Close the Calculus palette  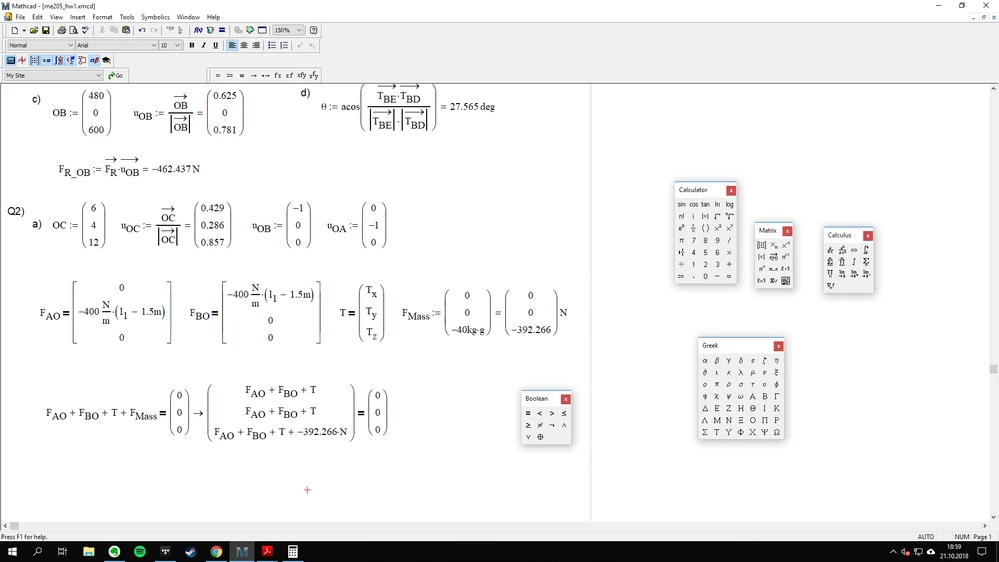point(868,236)
